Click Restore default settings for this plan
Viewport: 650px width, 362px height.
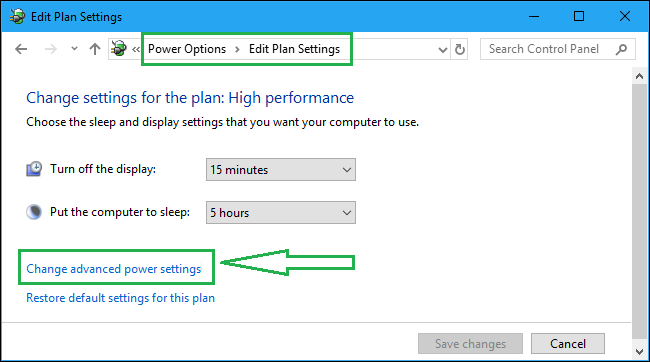(x=120, y=298)
